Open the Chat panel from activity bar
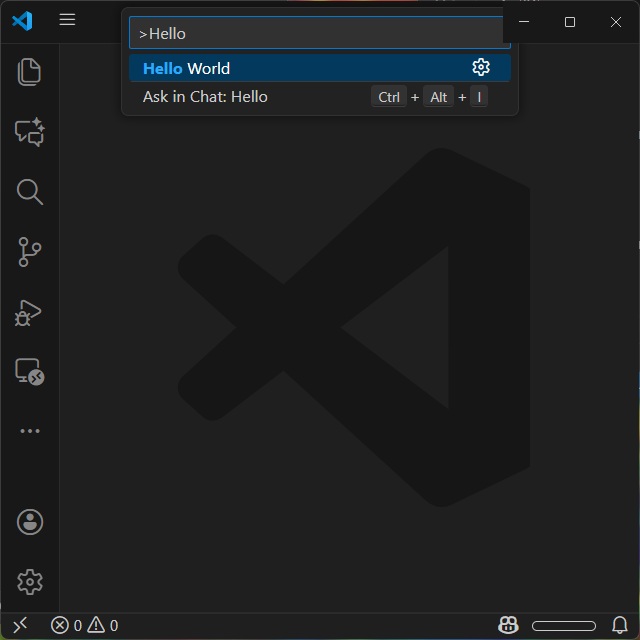Image resolution: width=640 pixels, height=640 pixels. (x=29, y=132)
